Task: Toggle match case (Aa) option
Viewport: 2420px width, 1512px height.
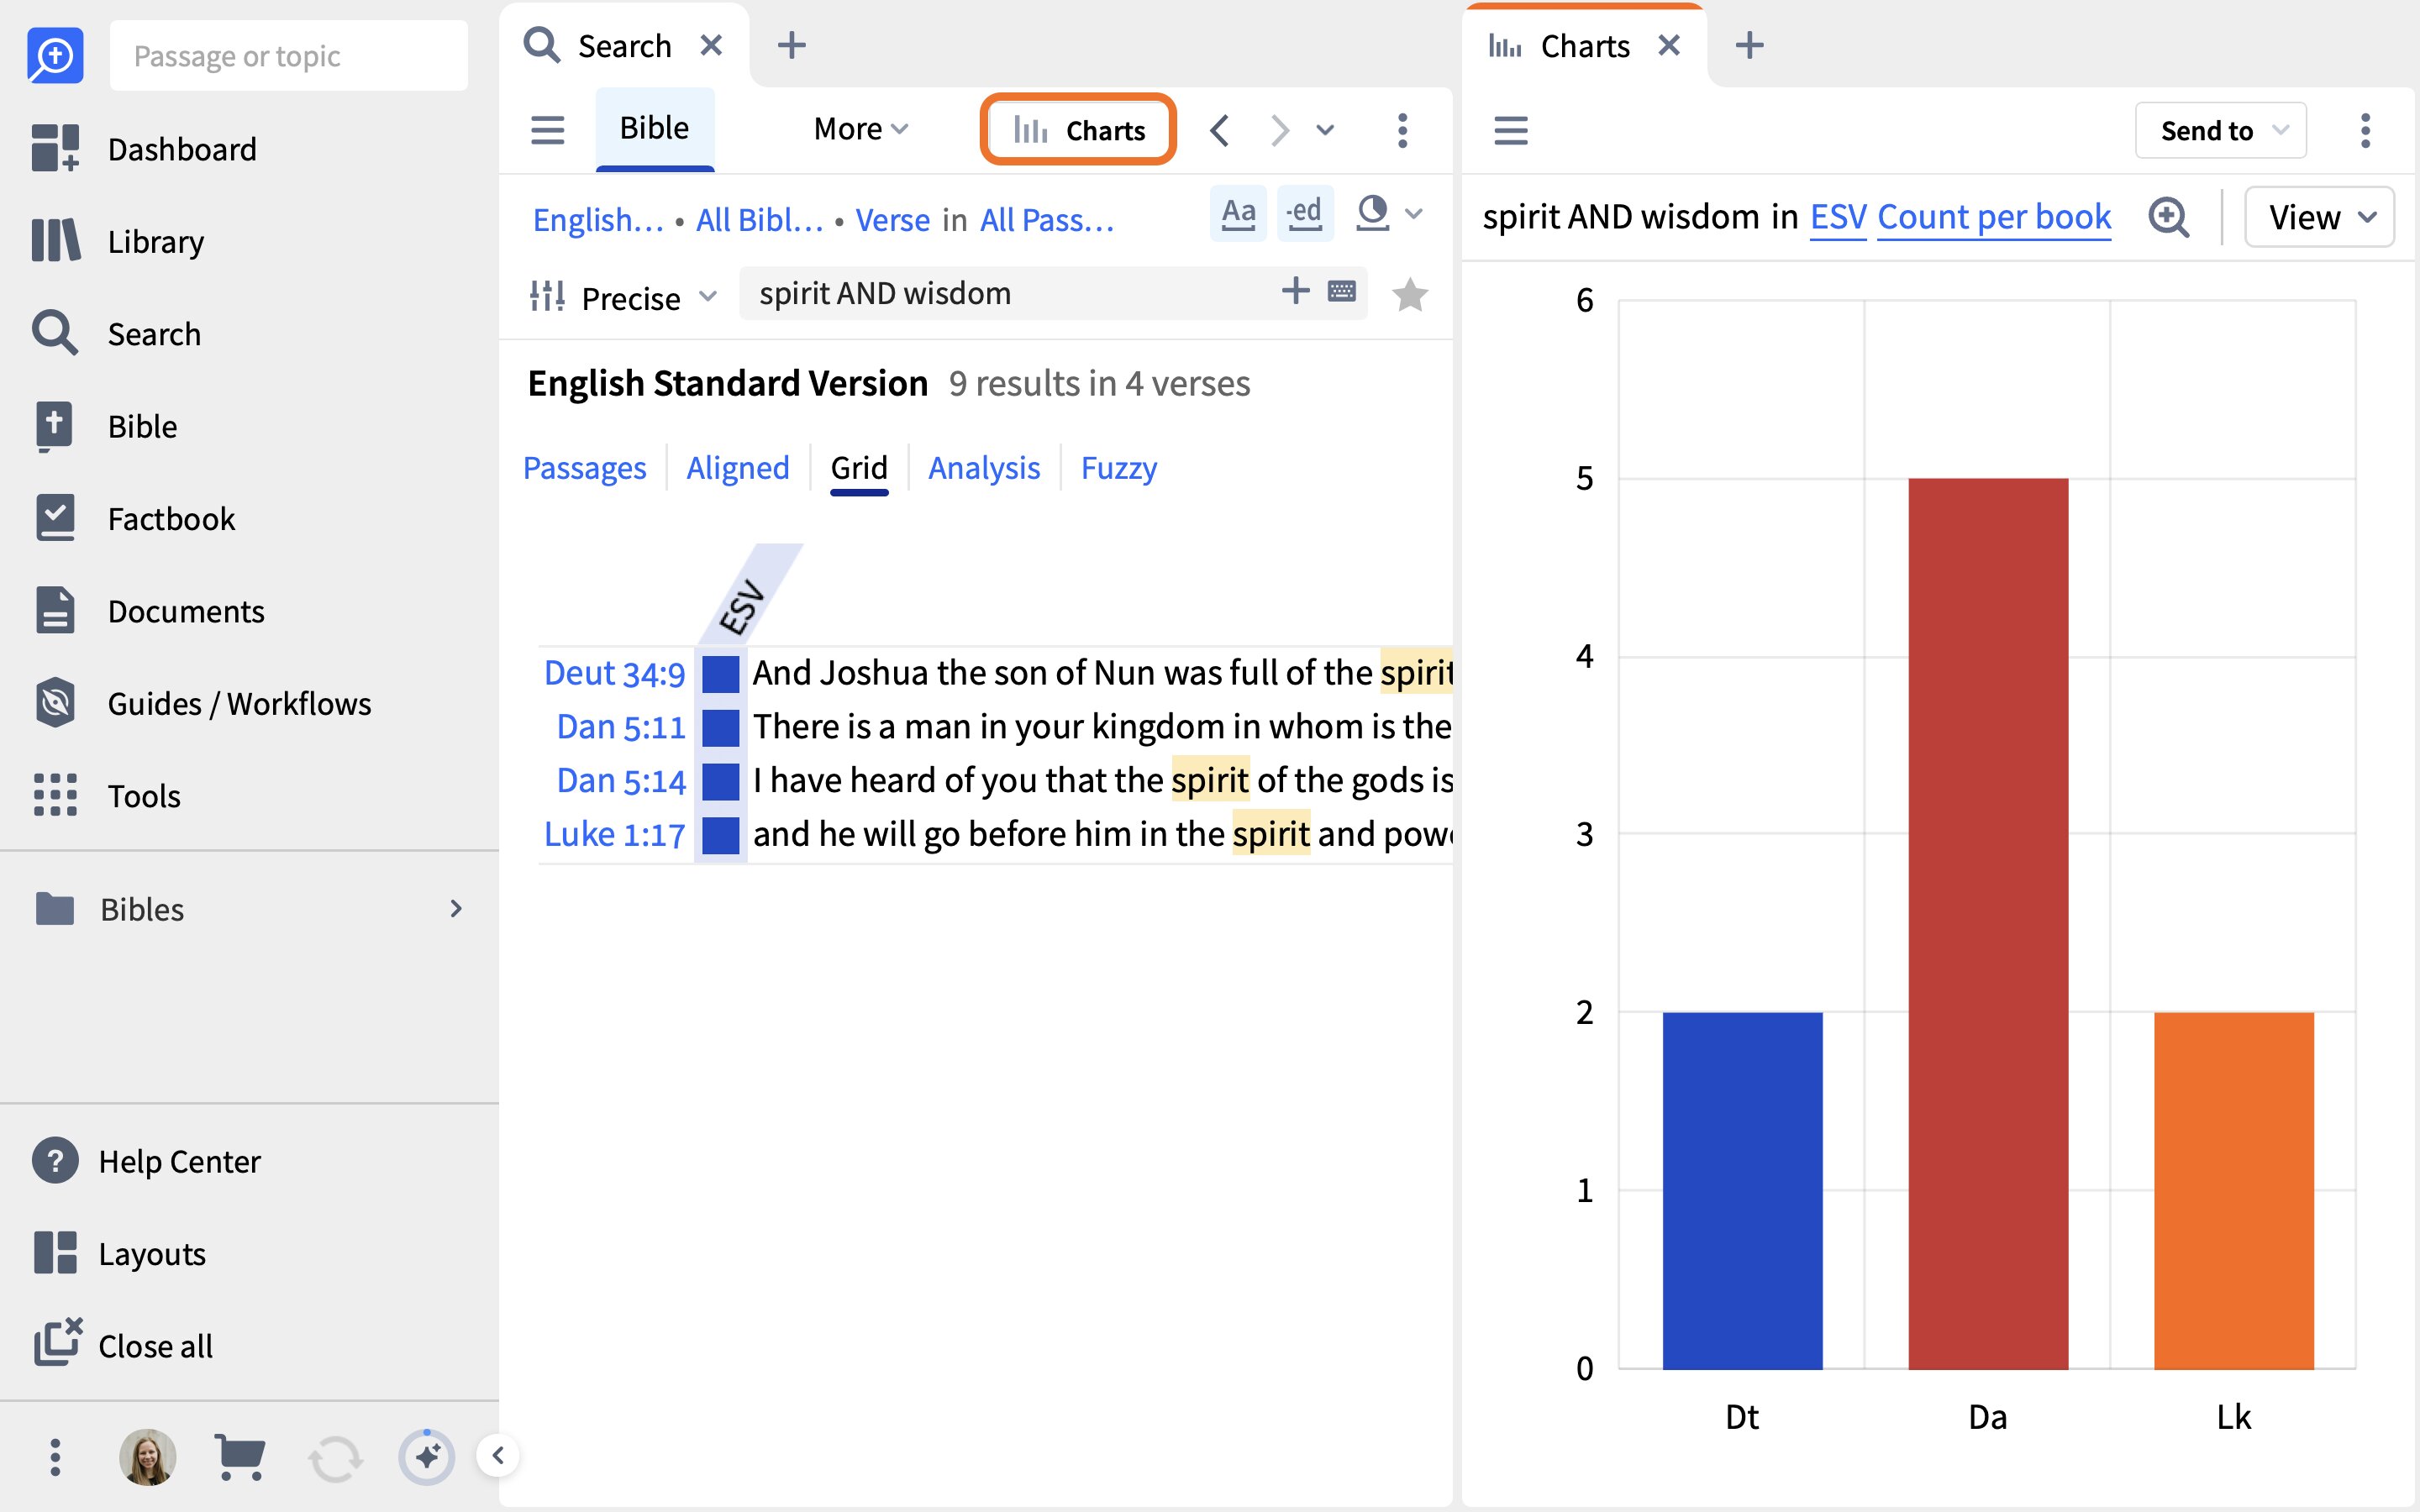Action: (1238, 213)
